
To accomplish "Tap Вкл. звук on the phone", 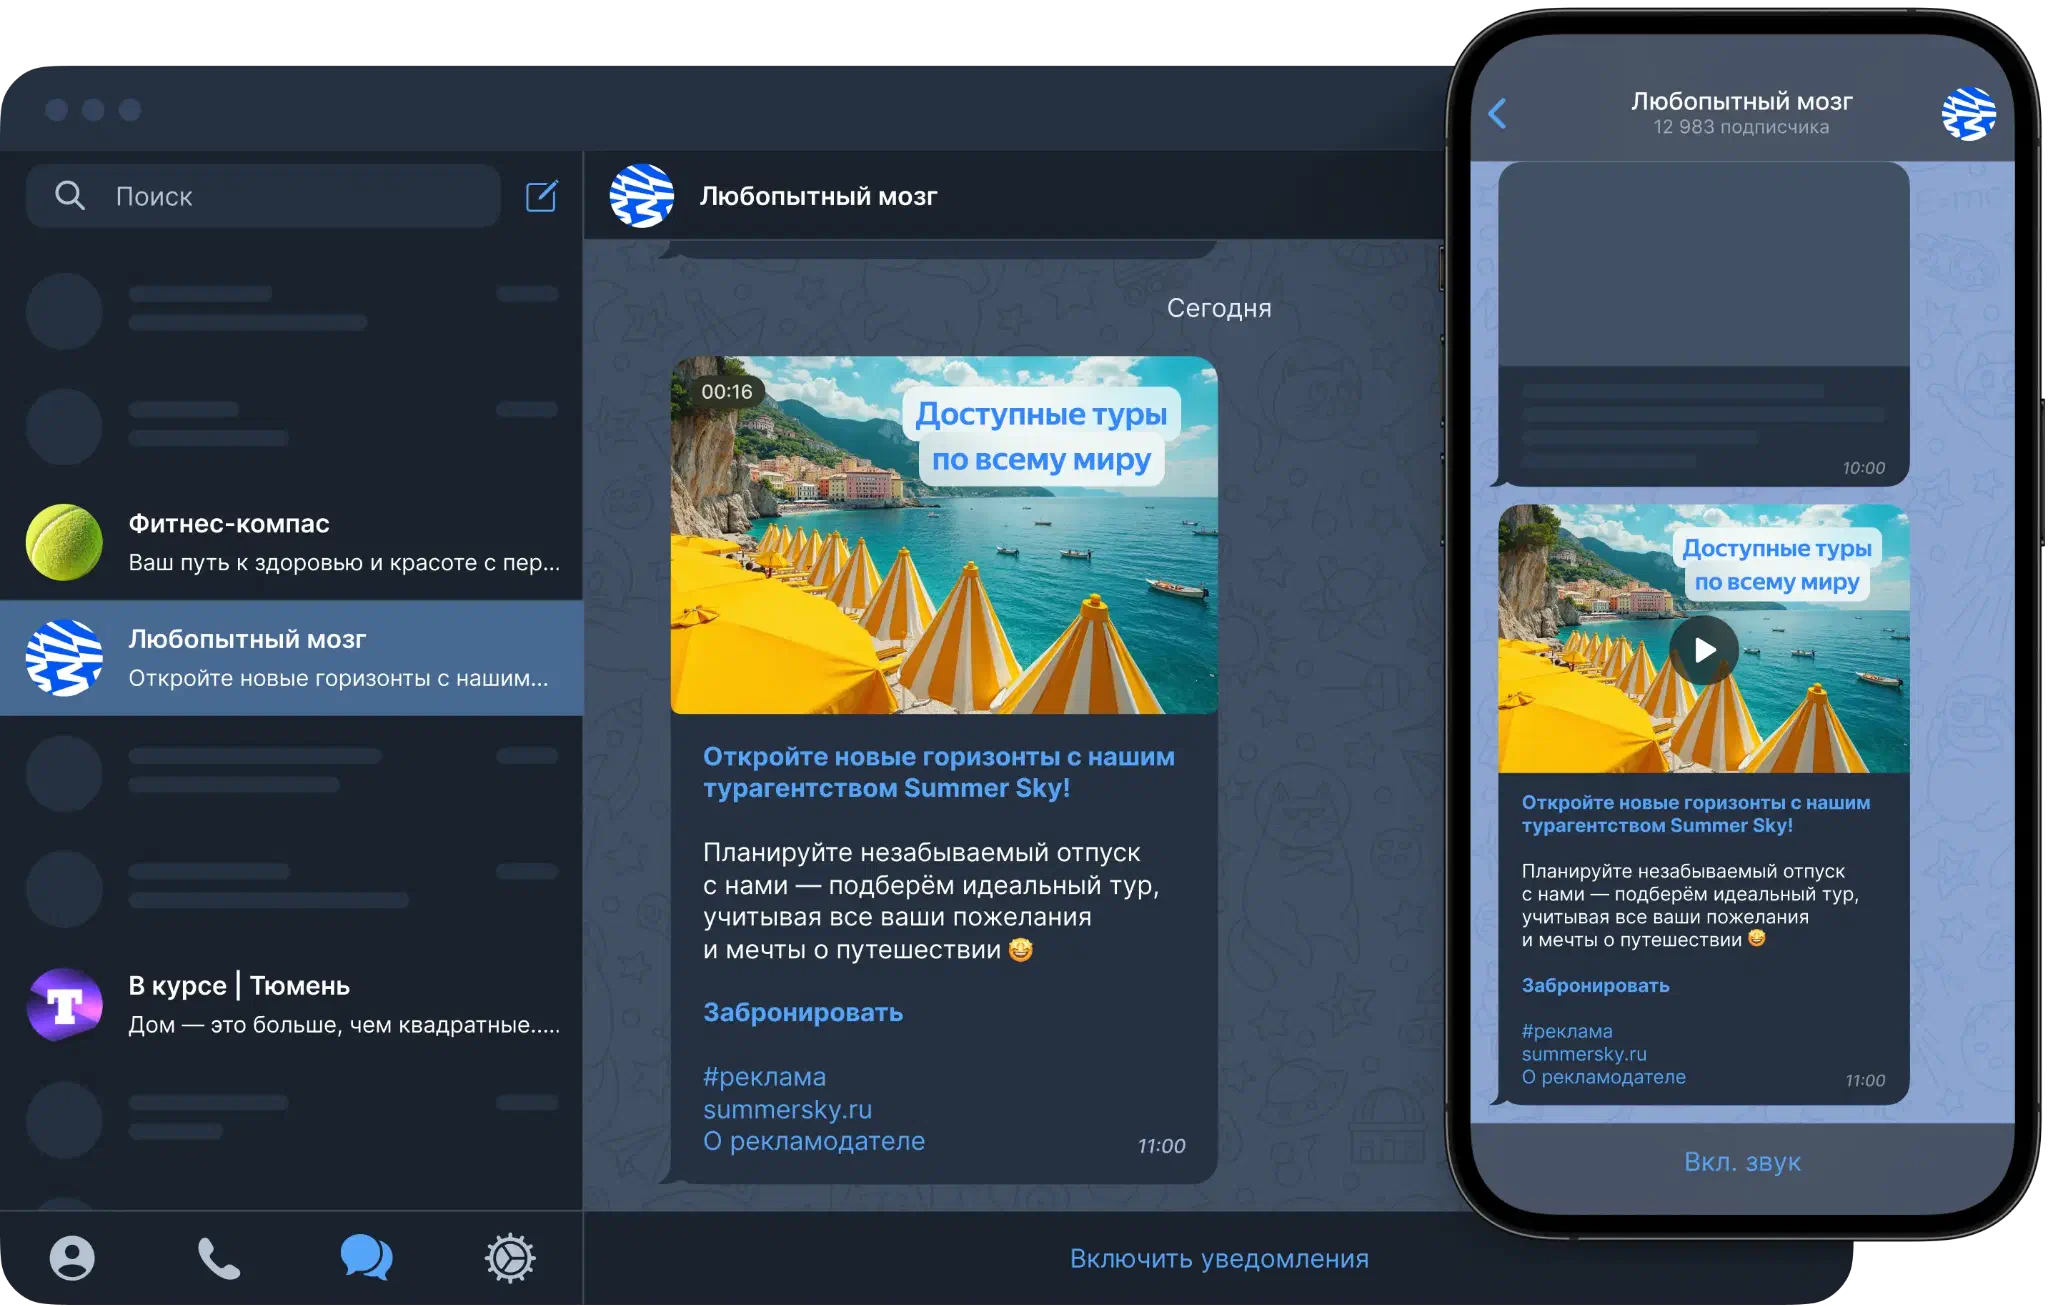I will [1742, 1162].
